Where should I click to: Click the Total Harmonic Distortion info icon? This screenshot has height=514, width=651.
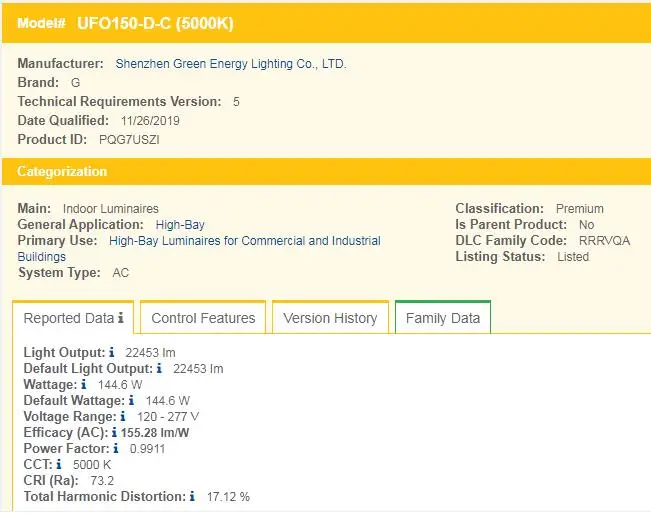click(x=192, y=497)
